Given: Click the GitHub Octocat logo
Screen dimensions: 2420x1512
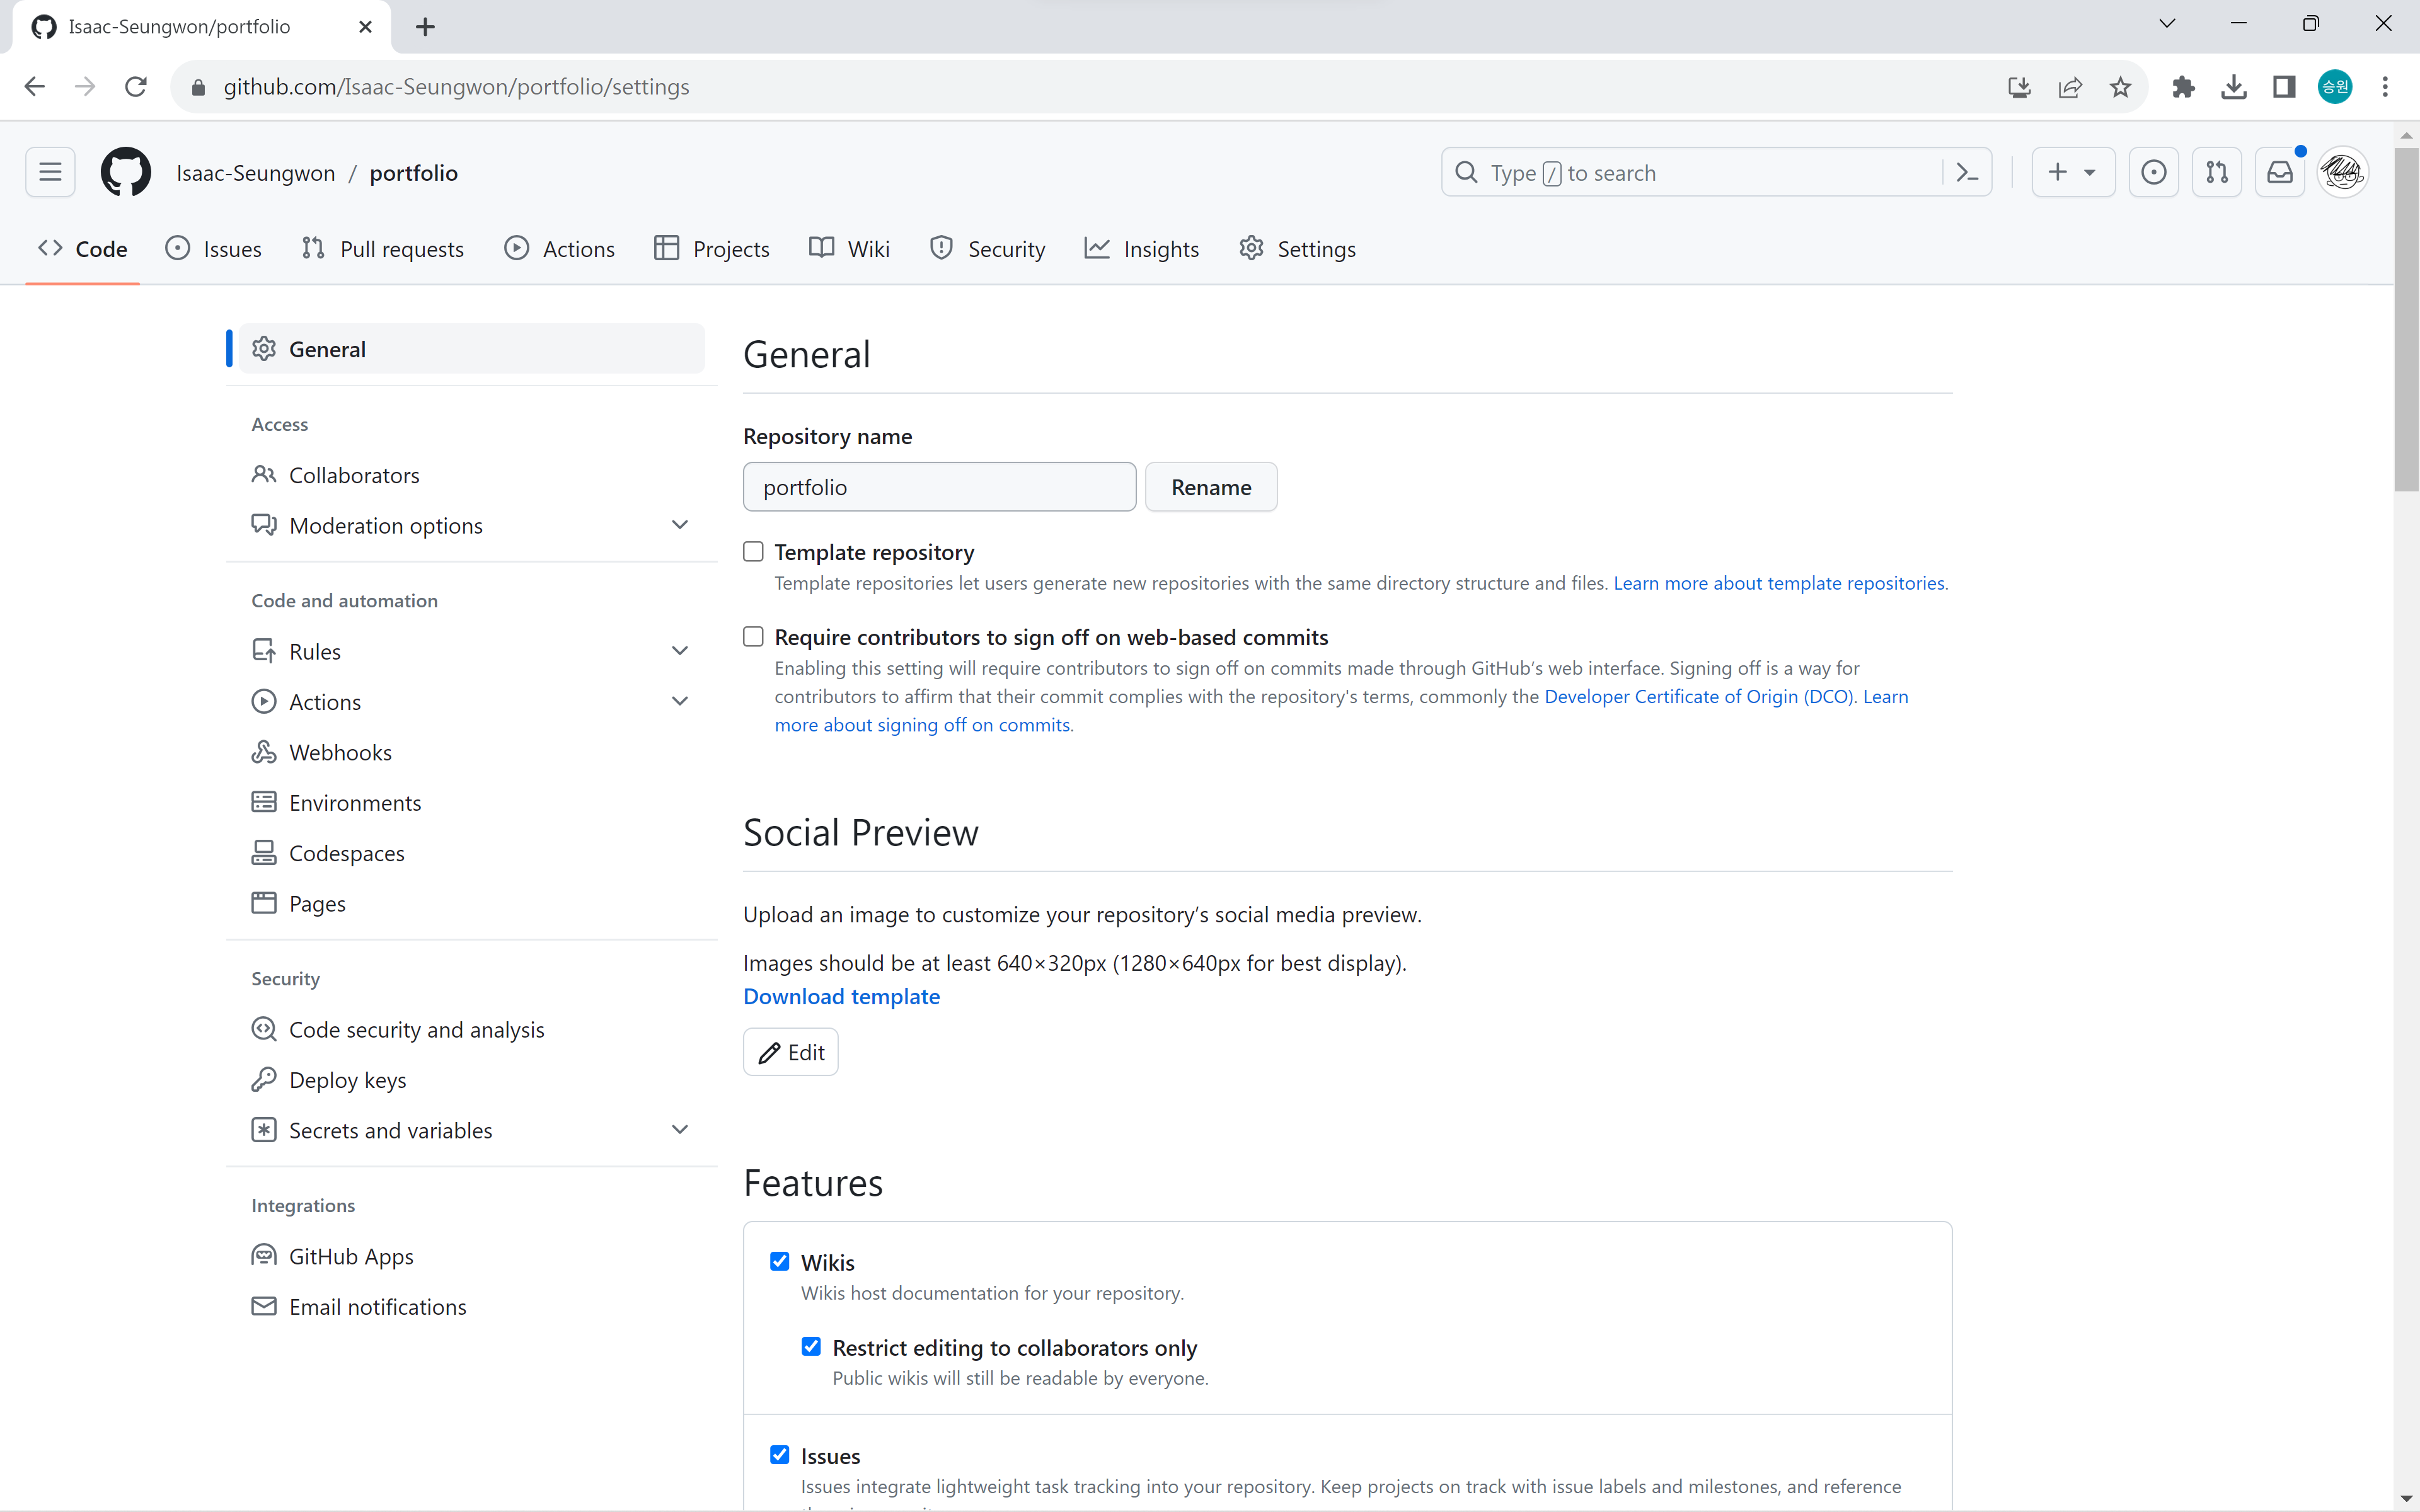Looking at the screenshot, I should click(x=126, y=172).
